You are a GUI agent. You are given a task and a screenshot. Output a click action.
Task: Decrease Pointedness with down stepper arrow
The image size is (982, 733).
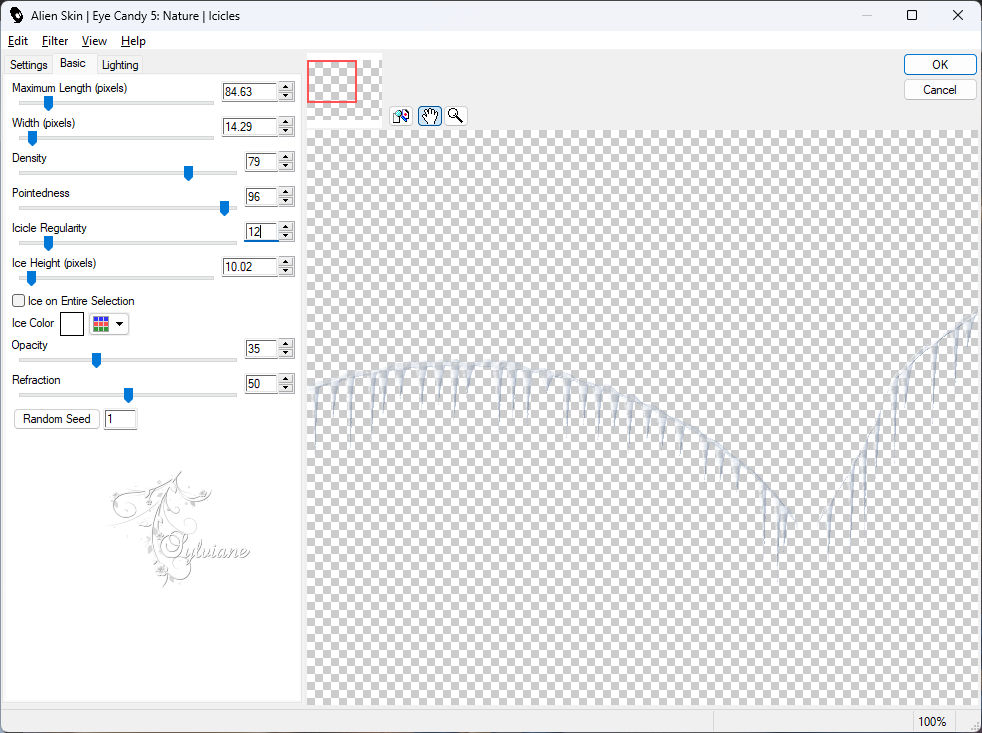[x=286, y=202]
